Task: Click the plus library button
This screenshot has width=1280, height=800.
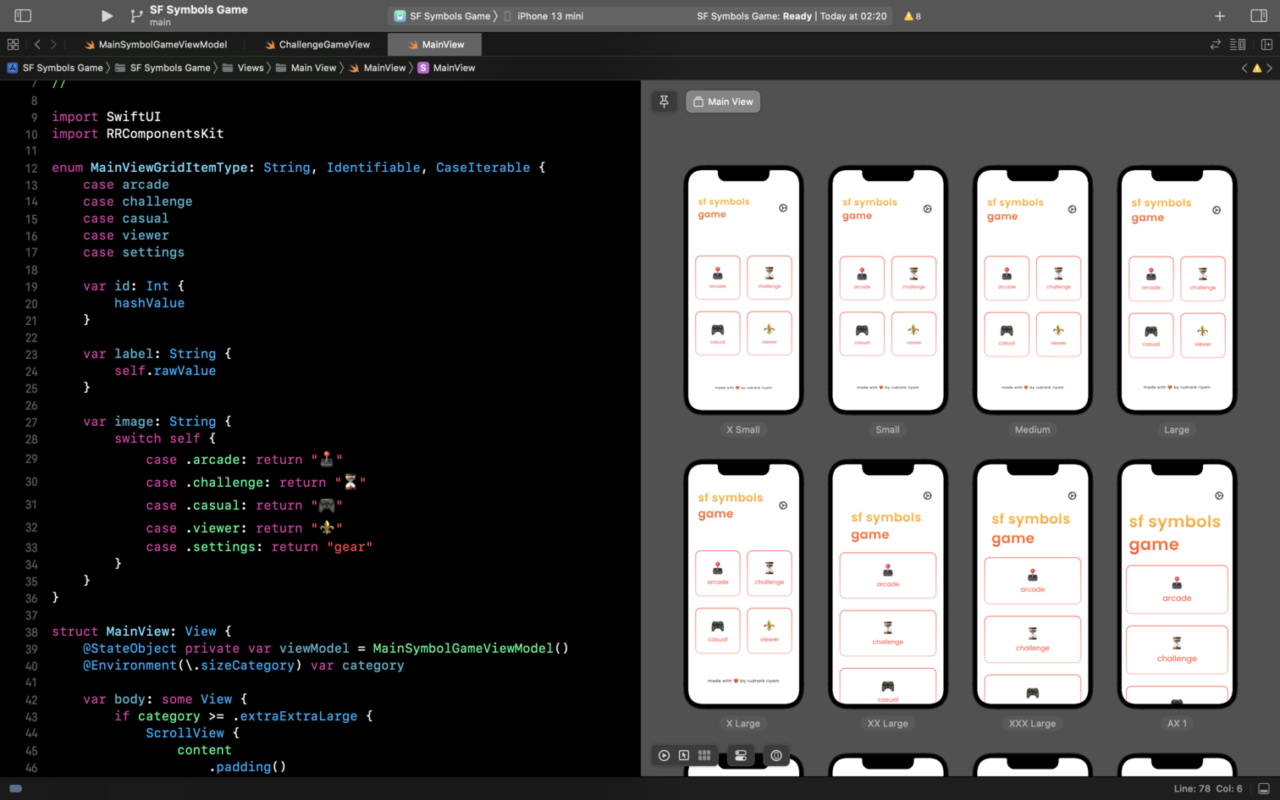Action: coord(1219,16)
